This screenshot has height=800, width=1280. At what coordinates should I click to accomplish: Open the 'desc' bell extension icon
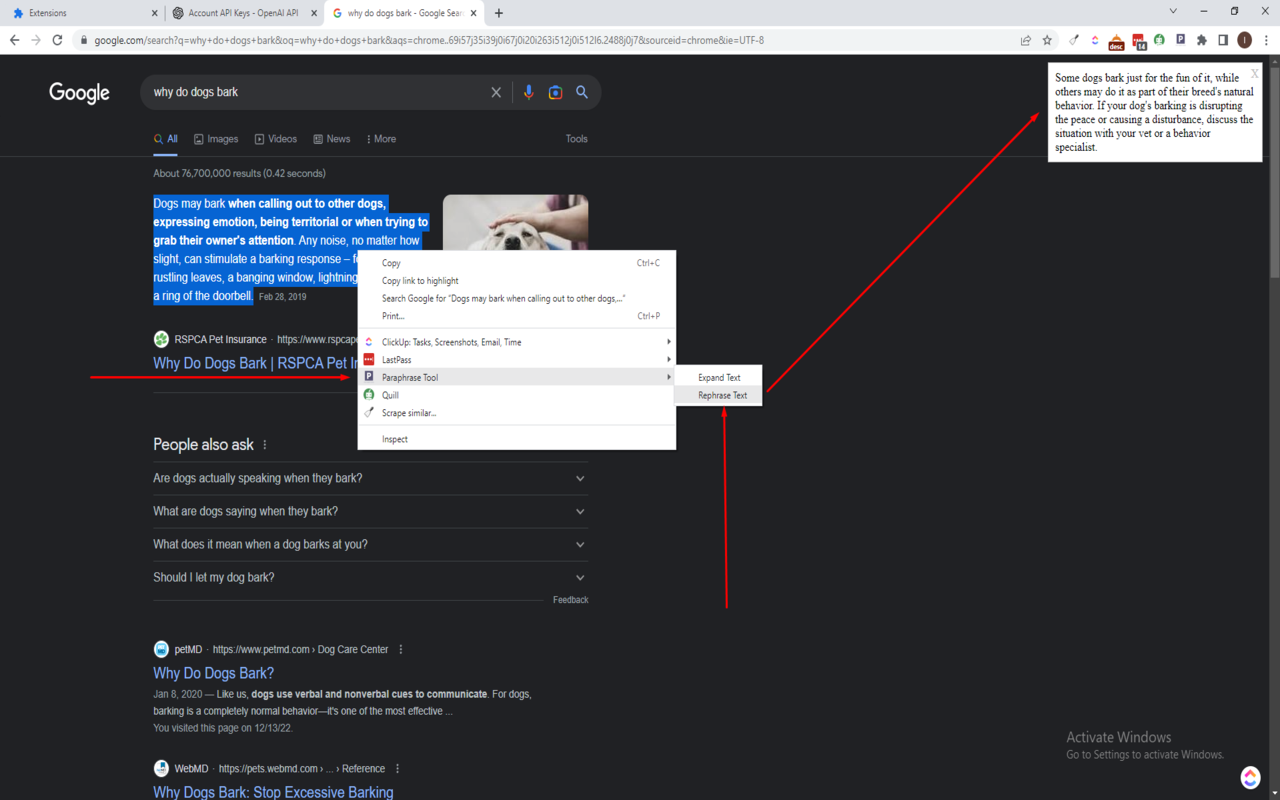(1116, 41)
